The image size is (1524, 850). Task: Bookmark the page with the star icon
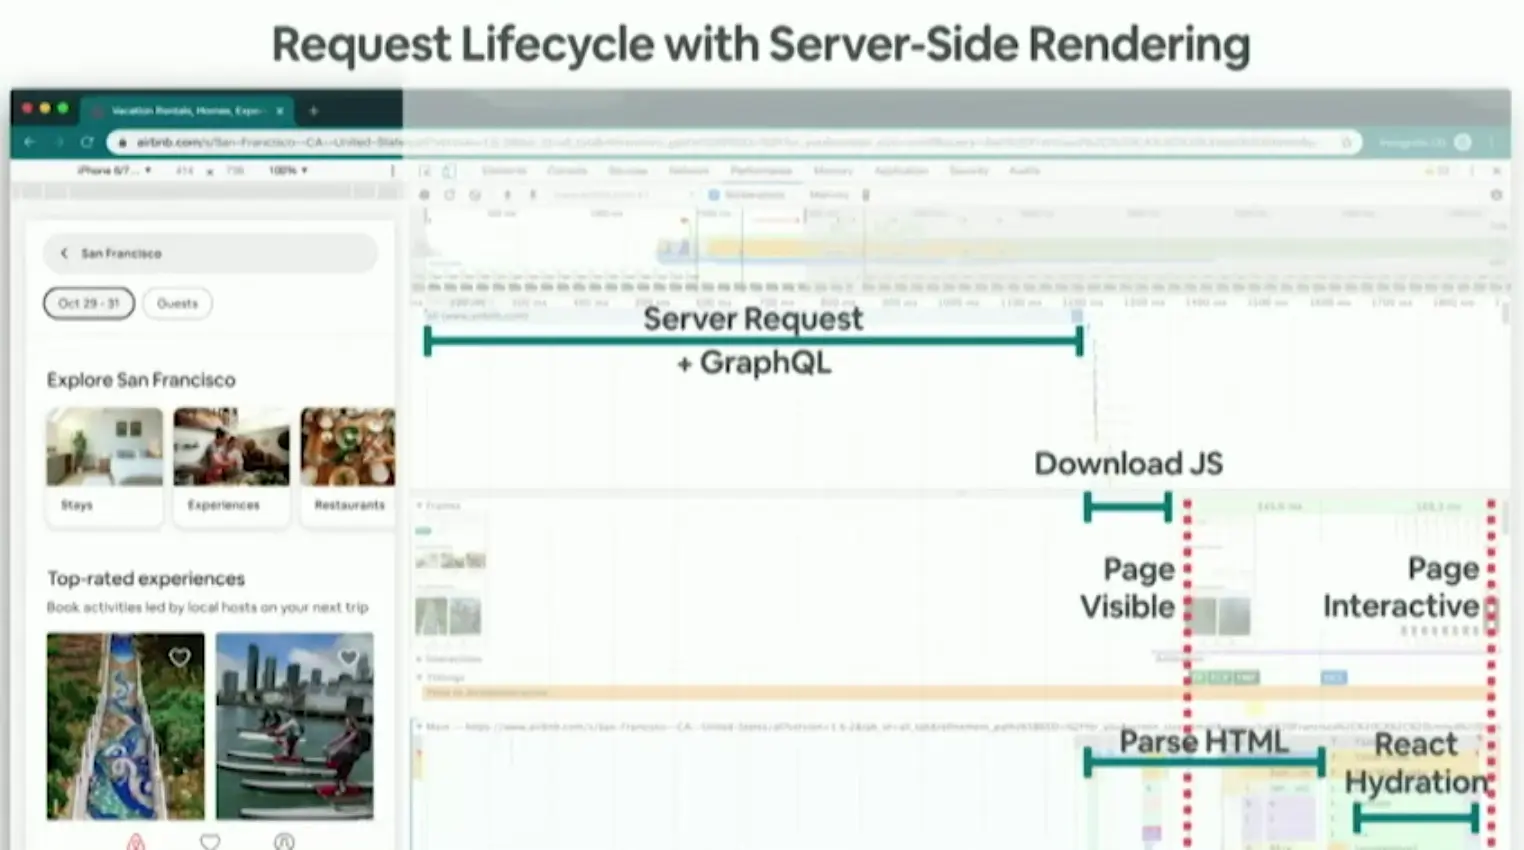tap(1346, 143)
